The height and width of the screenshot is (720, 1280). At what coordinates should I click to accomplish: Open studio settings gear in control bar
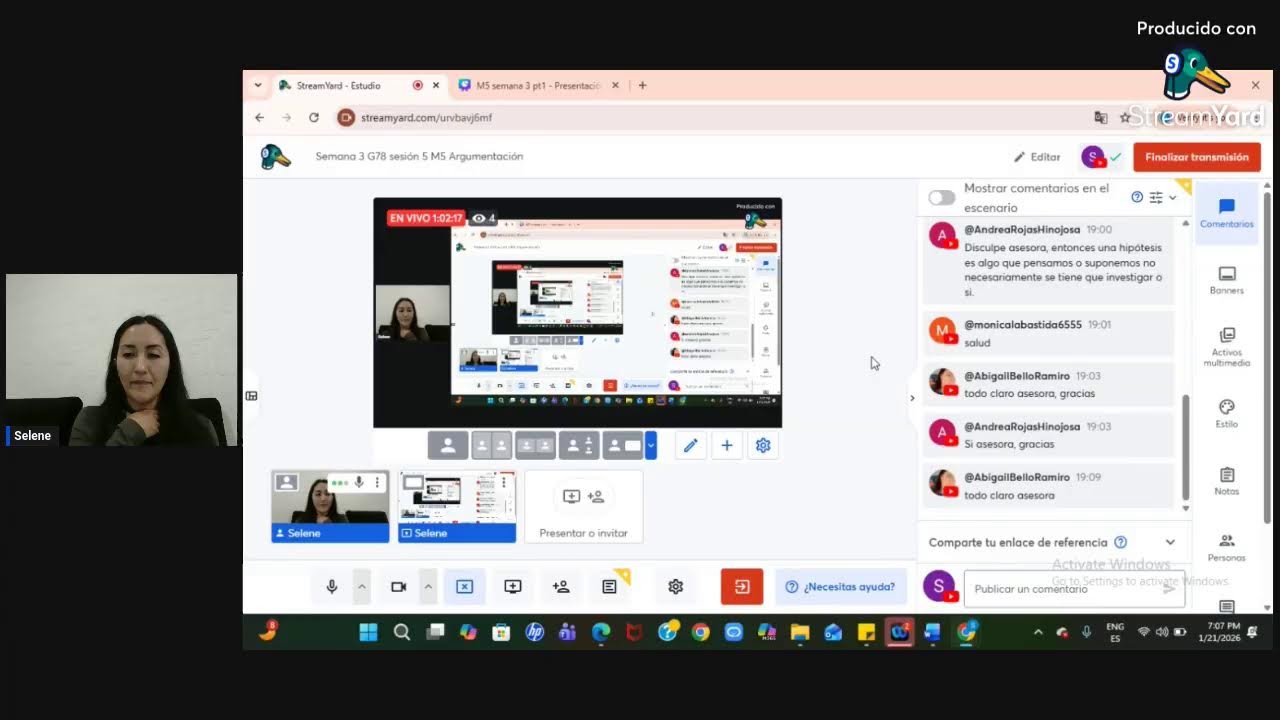coord(675,587)
